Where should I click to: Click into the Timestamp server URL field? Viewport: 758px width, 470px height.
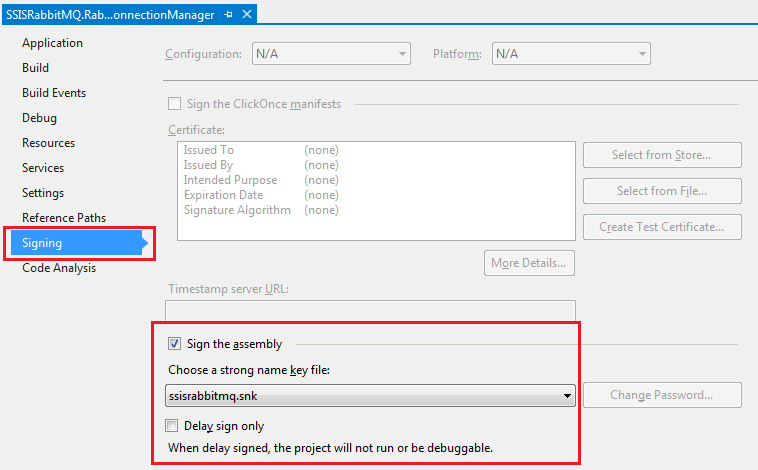370,310
